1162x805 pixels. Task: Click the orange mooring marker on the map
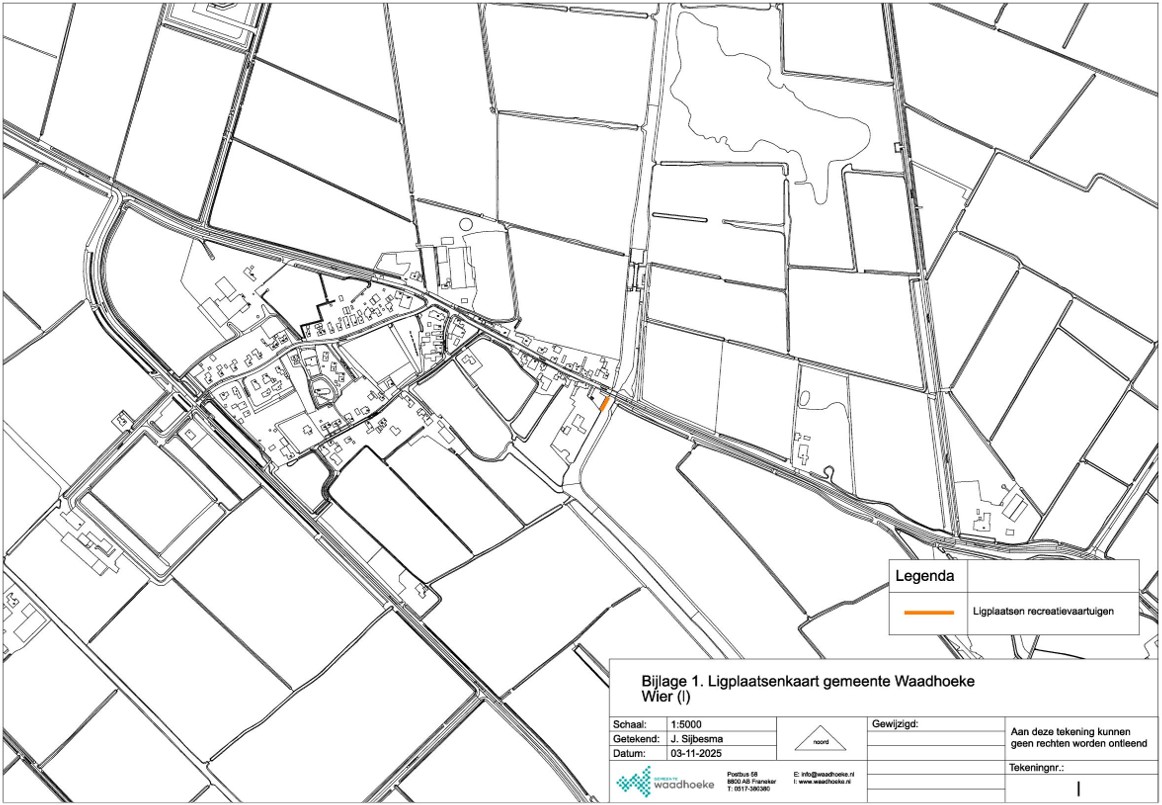click(x=603, y=403)
